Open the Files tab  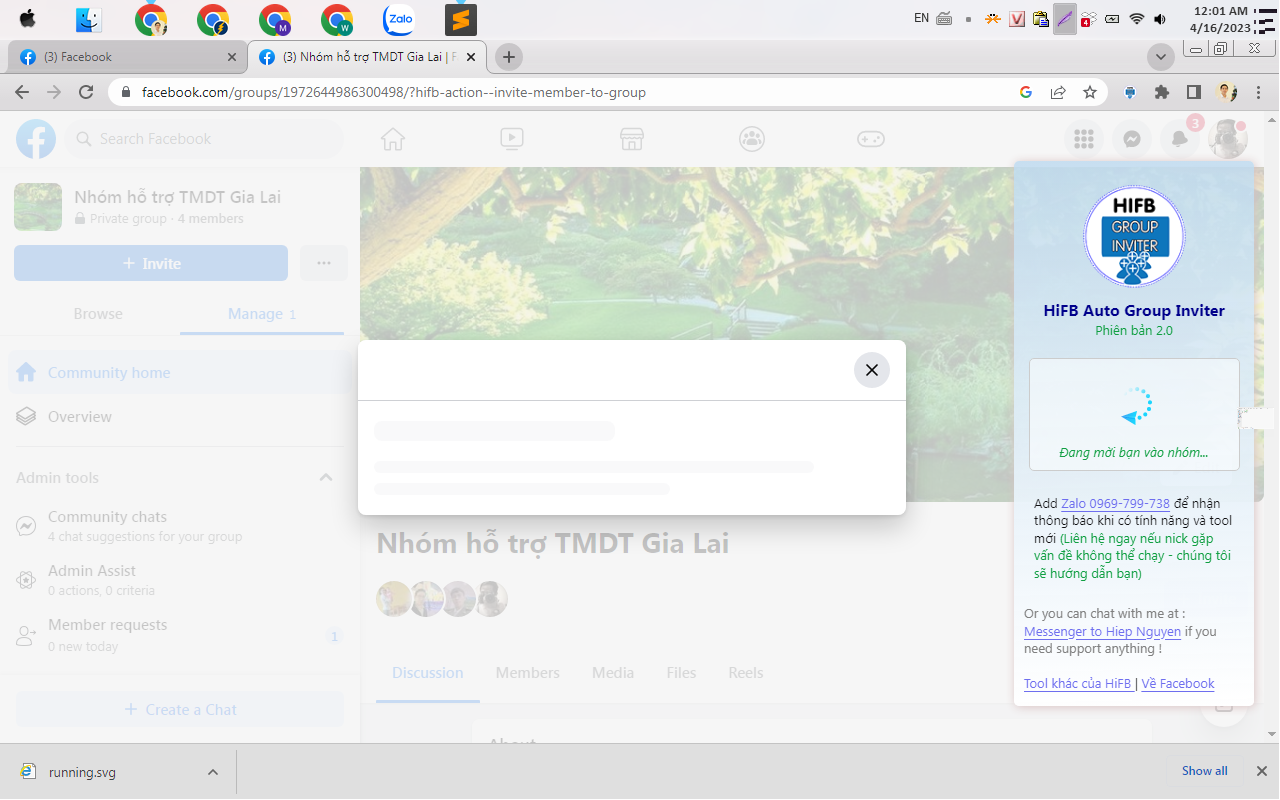(681, 673)
